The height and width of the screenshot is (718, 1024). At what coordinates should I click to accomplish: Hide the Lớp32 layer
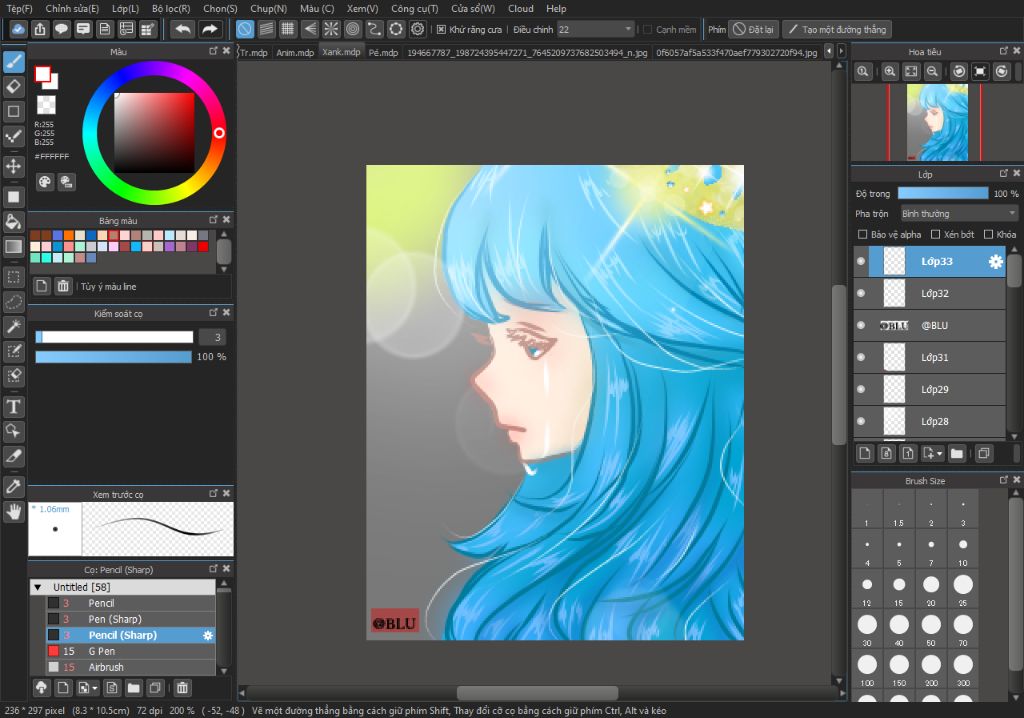861,293
